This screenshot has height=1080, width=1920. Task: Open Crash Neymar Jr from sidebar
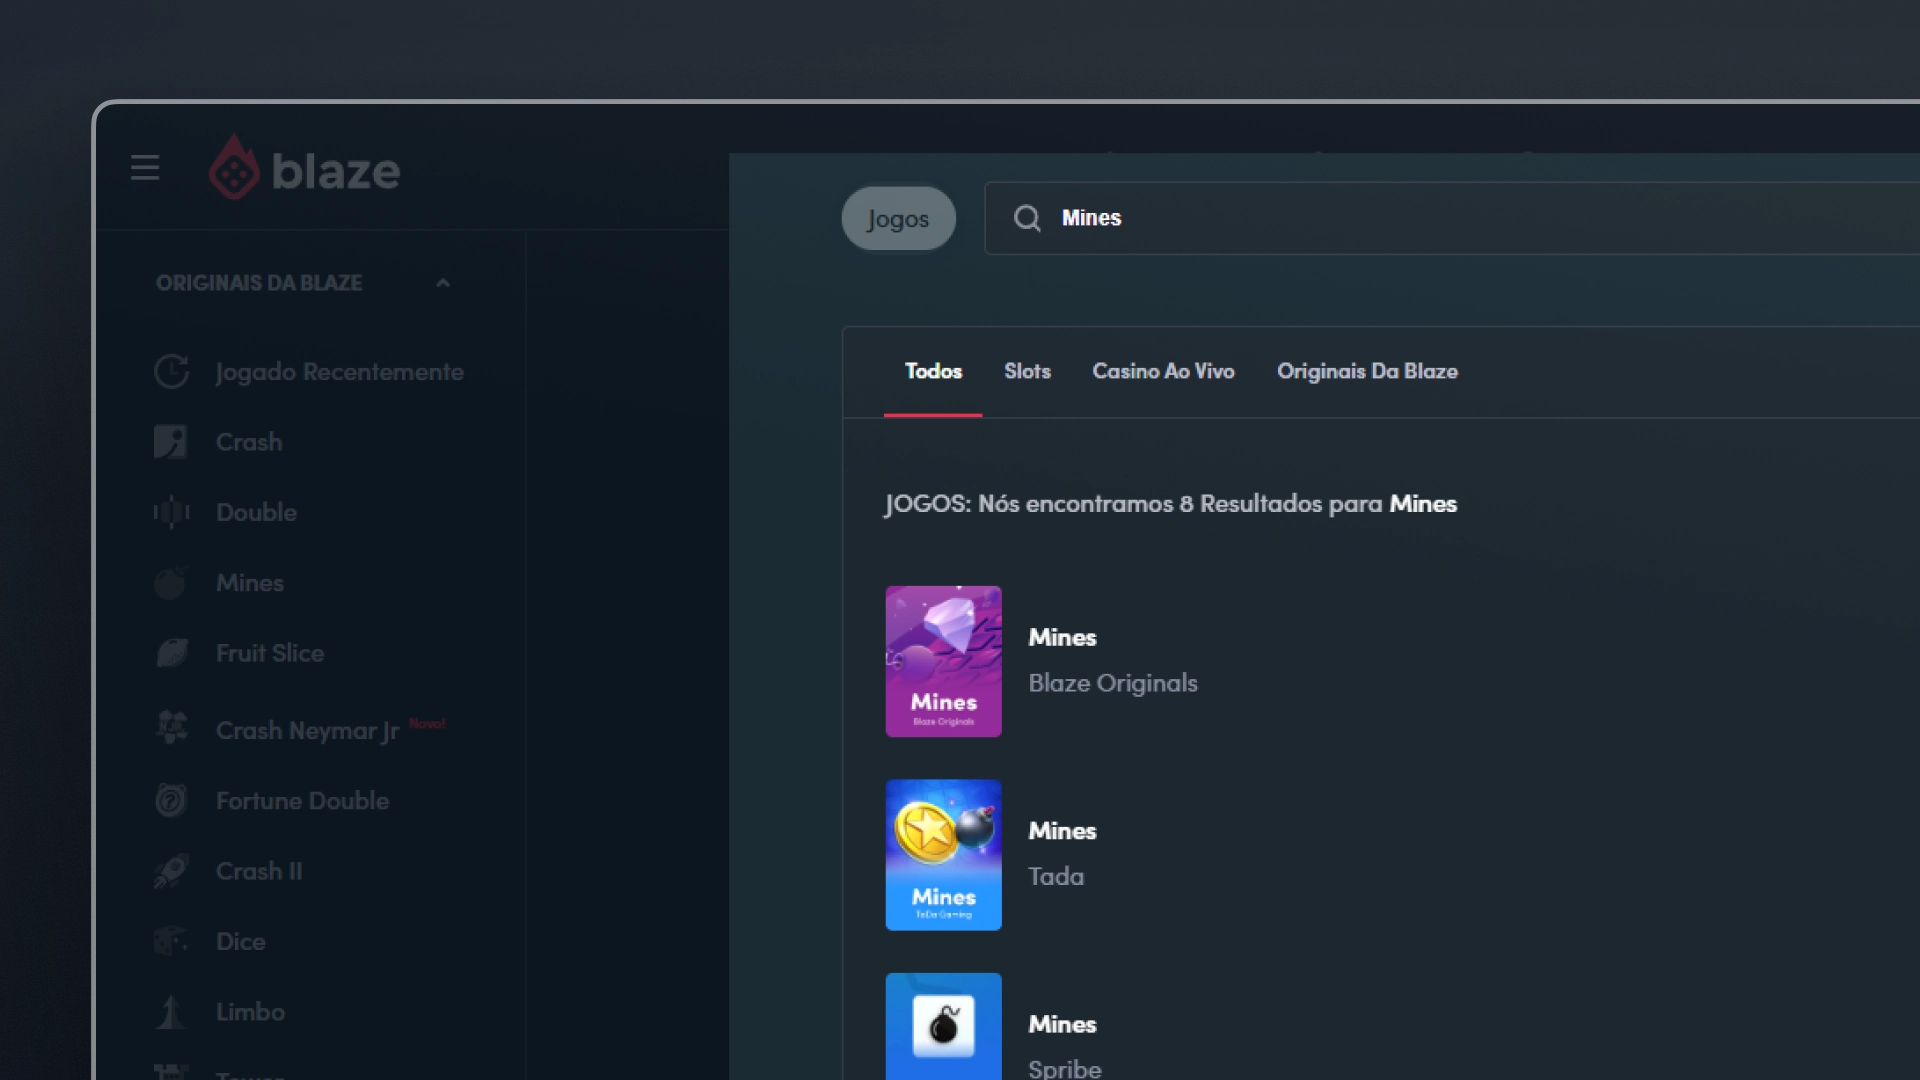(308, 731)
